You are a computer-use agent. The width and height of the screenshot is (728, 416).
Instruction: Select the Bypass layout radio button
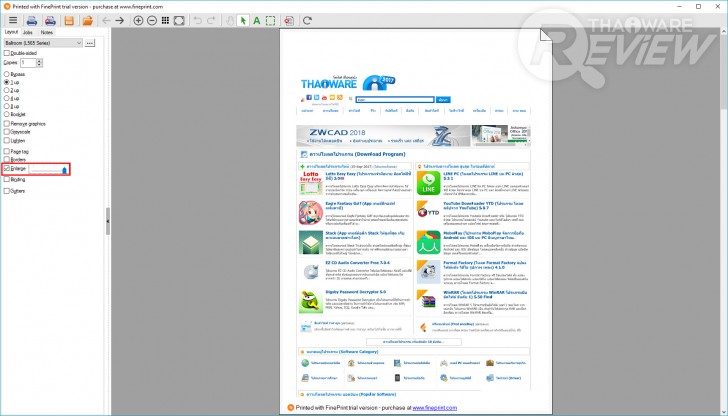click(6, 74)
